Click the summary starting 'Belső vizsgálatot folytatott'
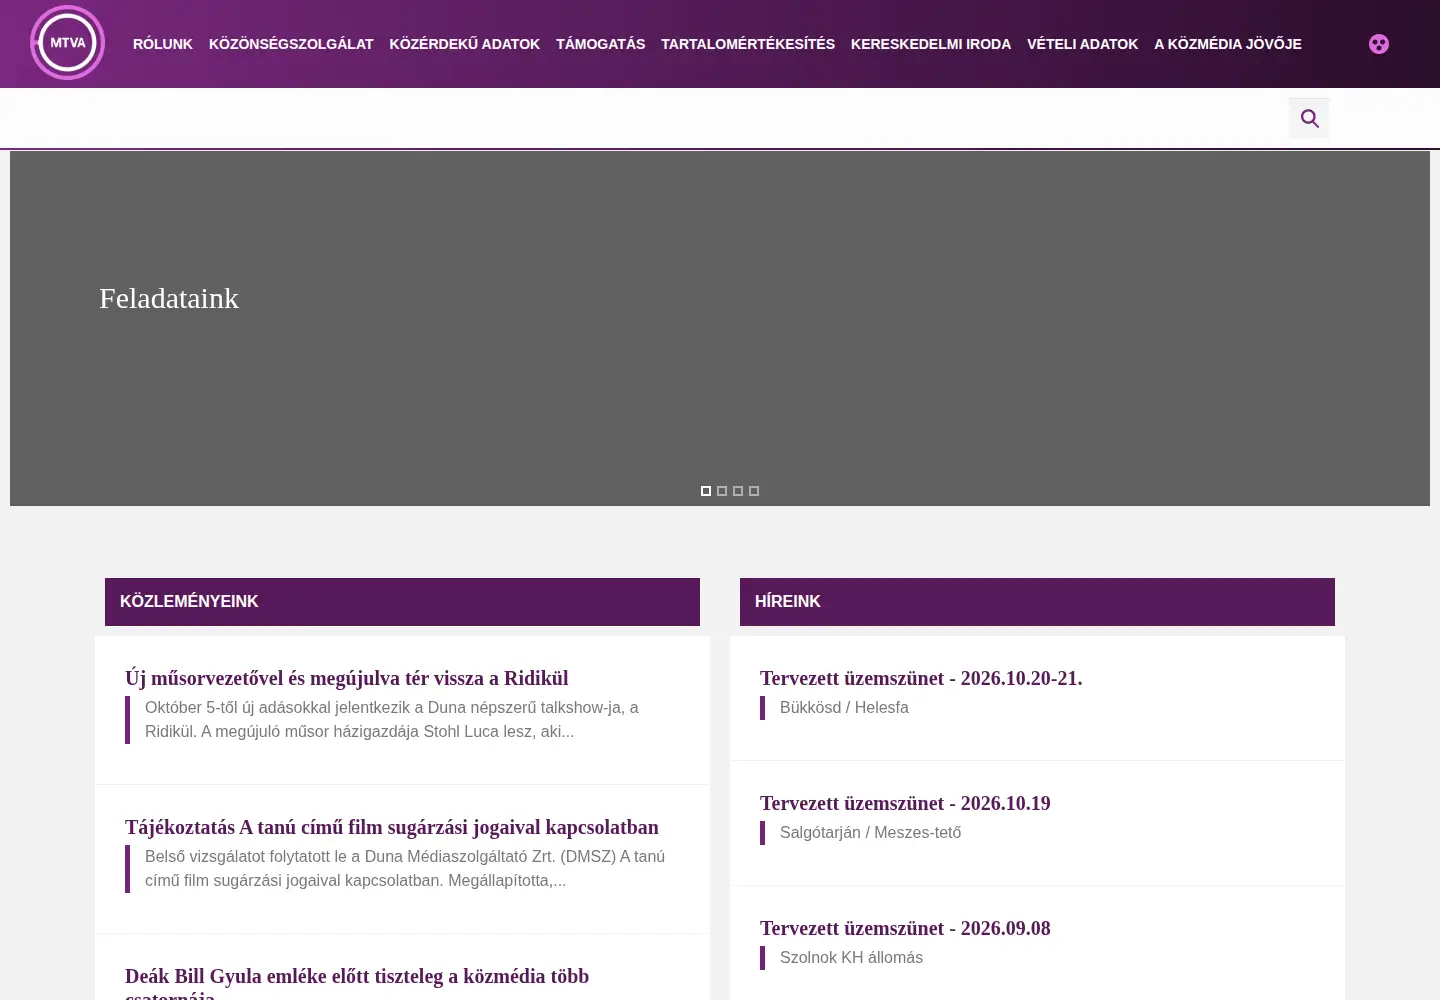This screenshot has width=1440, height=1000. click(405, 869)
